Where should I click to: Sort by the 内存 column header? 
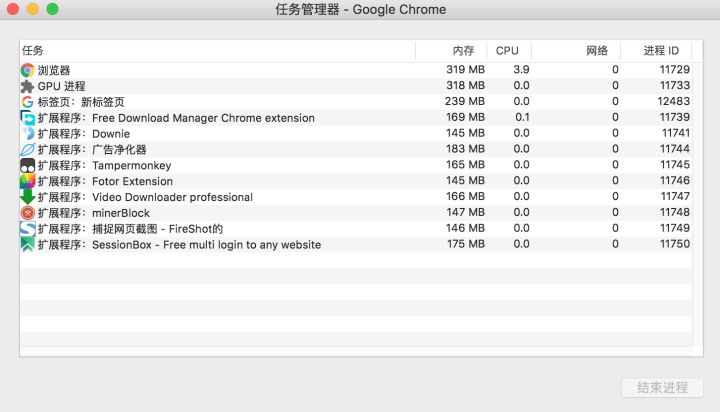click(x=451, y=51)
